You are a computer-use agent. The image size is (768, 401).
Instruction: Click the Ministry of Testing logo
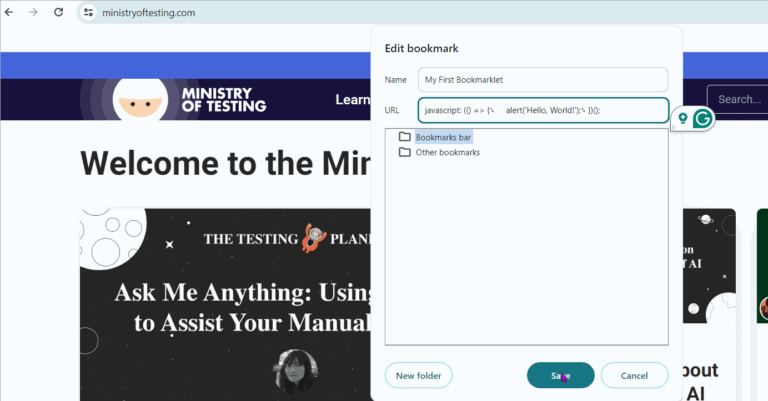(x=174, y=99)
